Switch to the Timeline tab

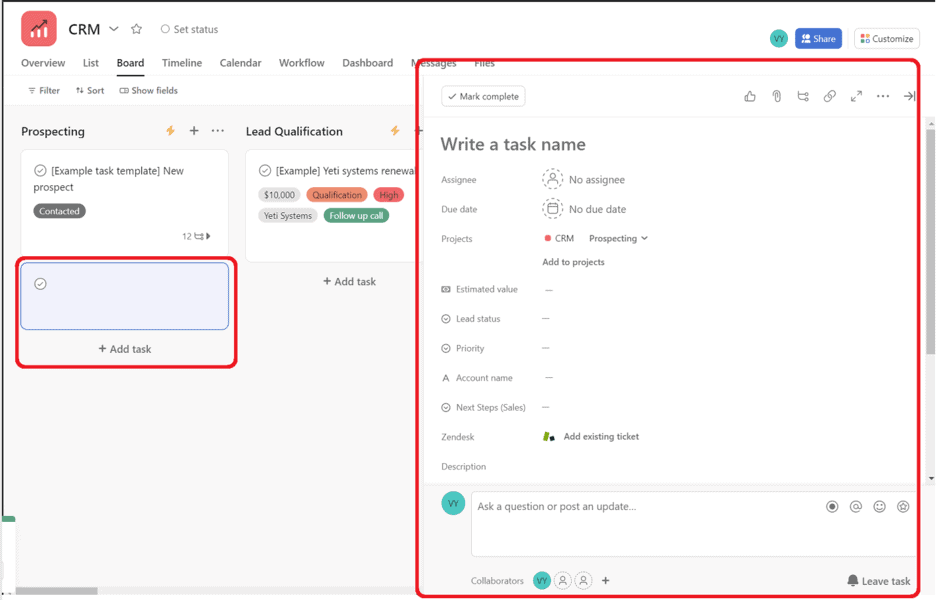tap(181, 63)
